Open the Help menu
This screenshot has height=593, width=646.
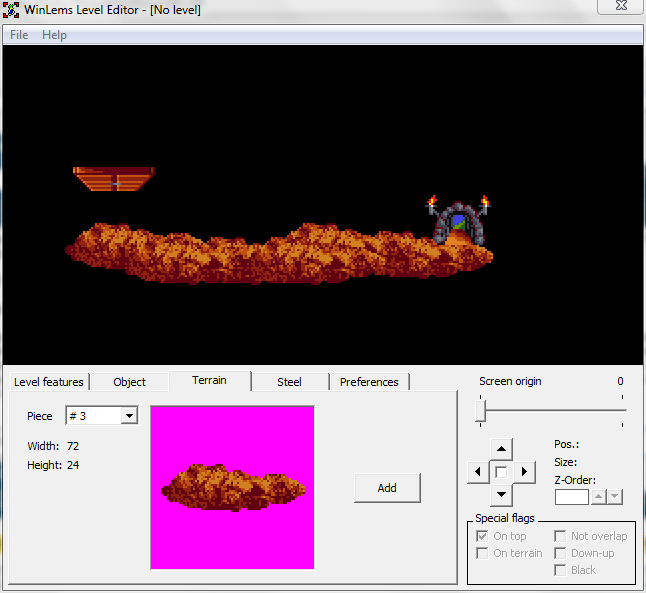click(x=54, y=35)
